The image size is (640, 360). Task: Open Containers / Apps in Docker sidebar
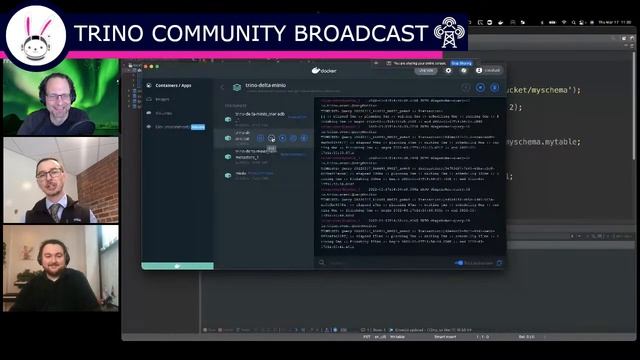173,86
